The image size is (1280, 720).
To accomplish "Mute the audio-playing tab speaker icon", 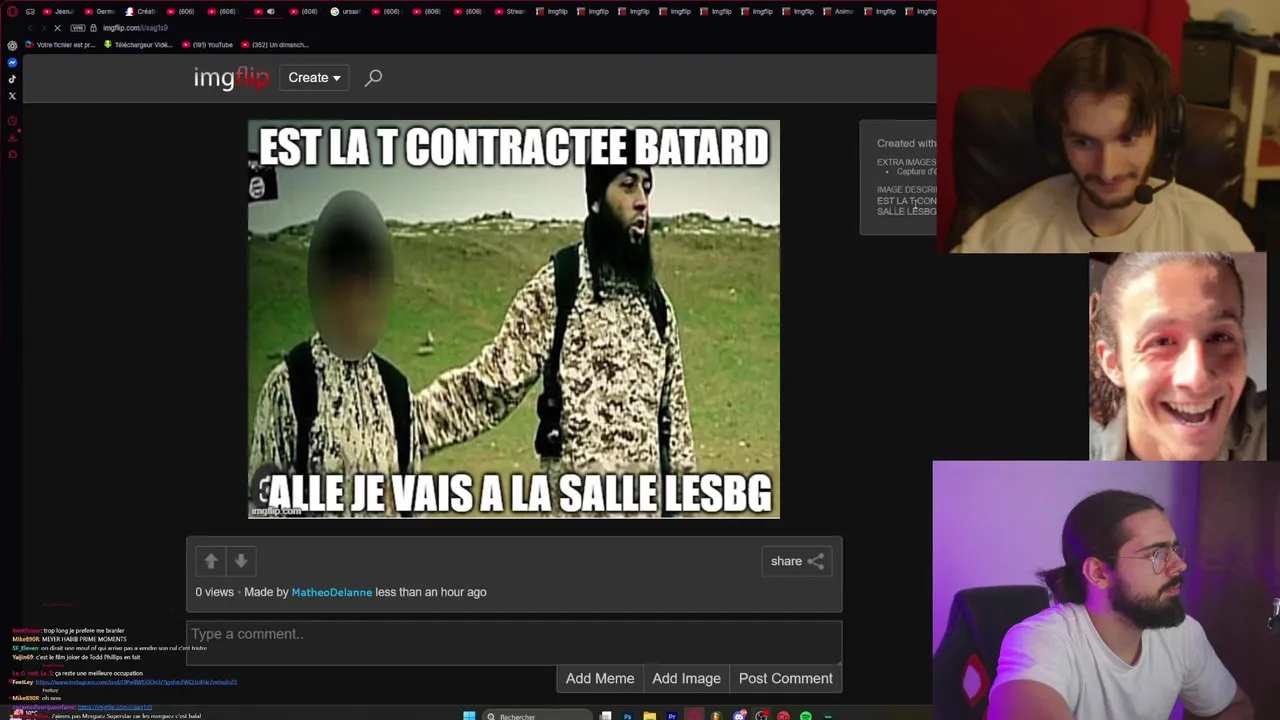I will [x=271, y=11].
